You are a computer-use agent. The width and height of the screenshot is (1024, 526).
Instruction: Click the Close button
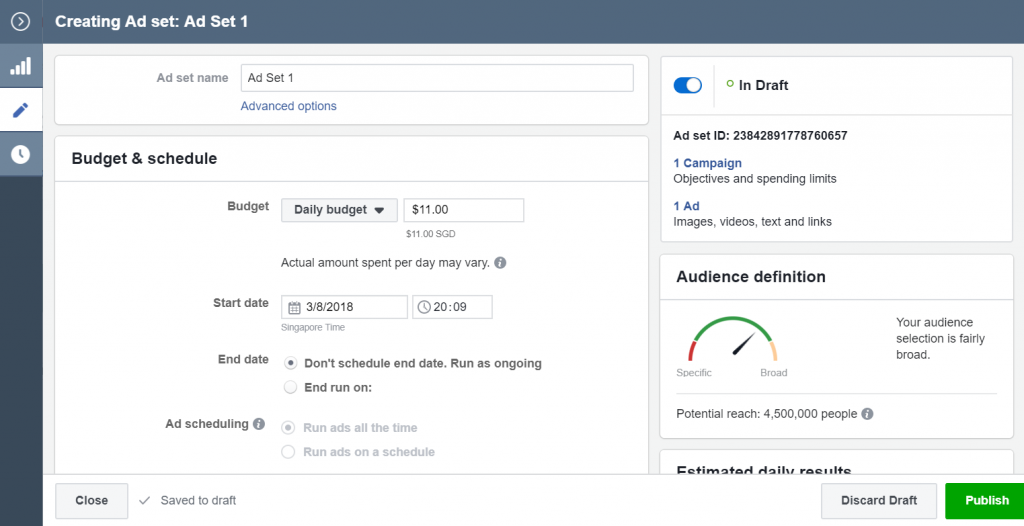(91, 501)
